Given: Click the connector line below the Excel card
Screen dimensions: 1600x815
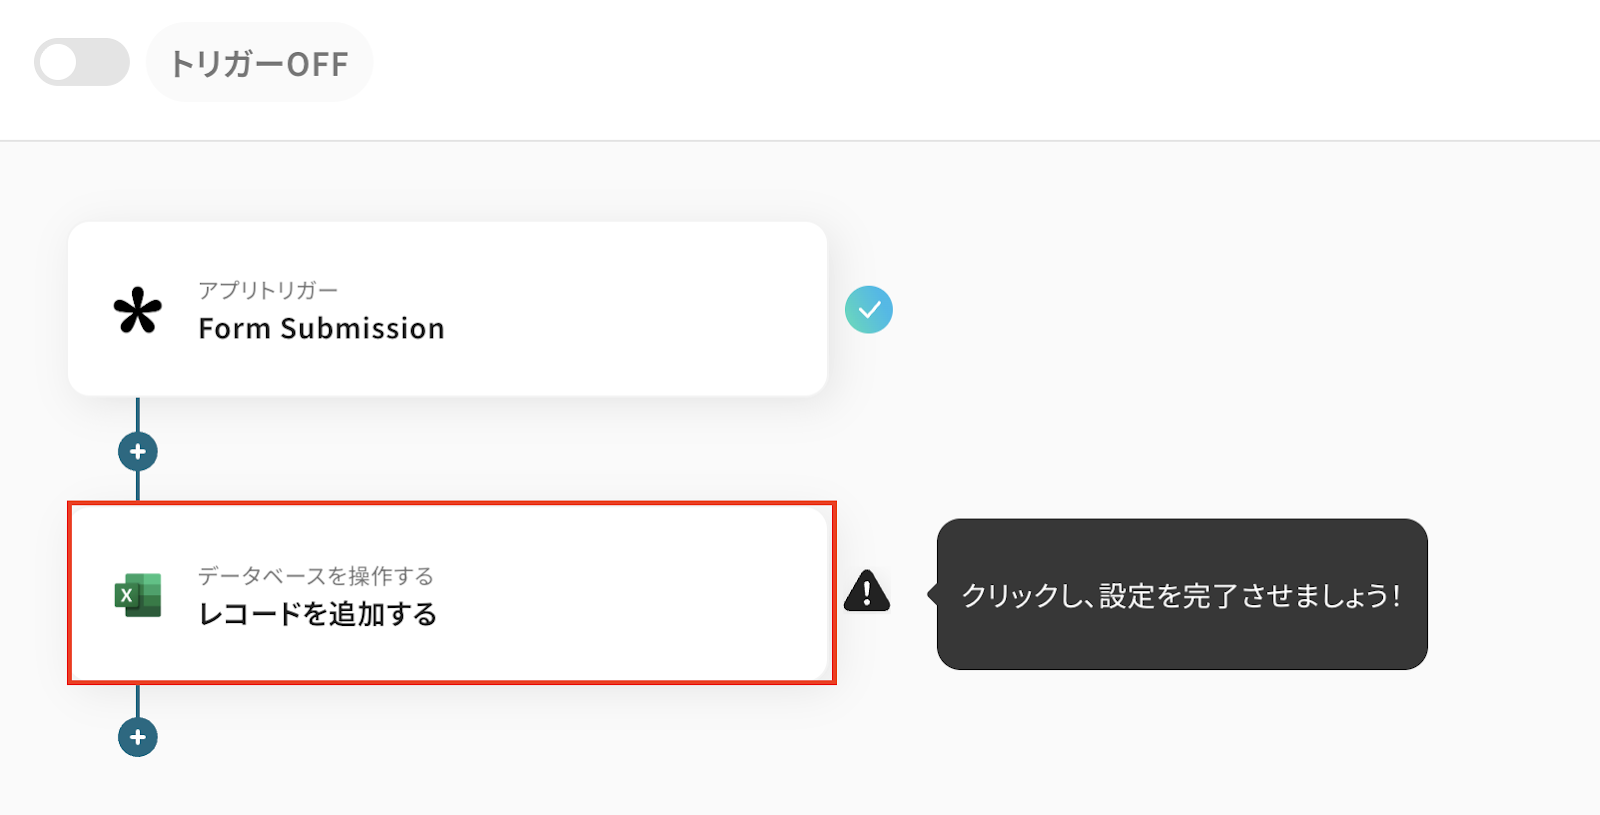Looking at the screenshot, I should pyautogui.click(x=138, y=700).
